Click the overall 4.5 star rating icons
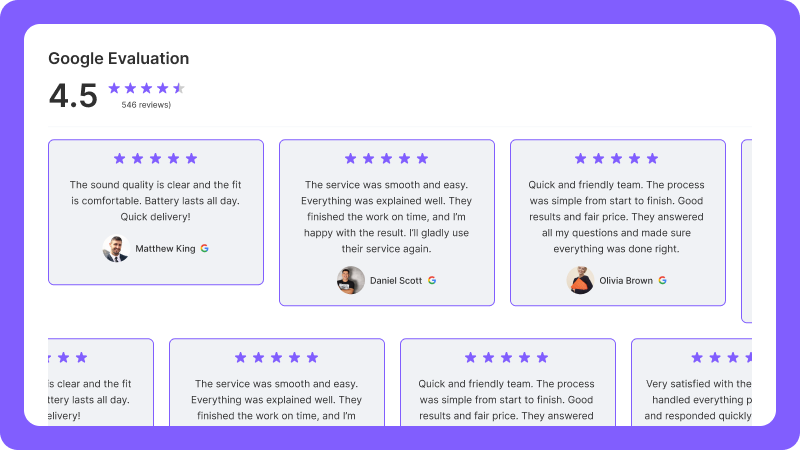The image size is (800, 450). point(146,88)
